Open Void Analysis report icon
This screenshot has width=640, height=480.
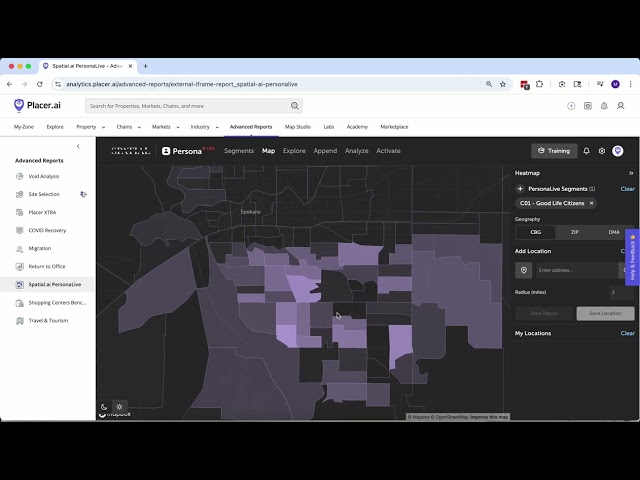pos(20,176)
